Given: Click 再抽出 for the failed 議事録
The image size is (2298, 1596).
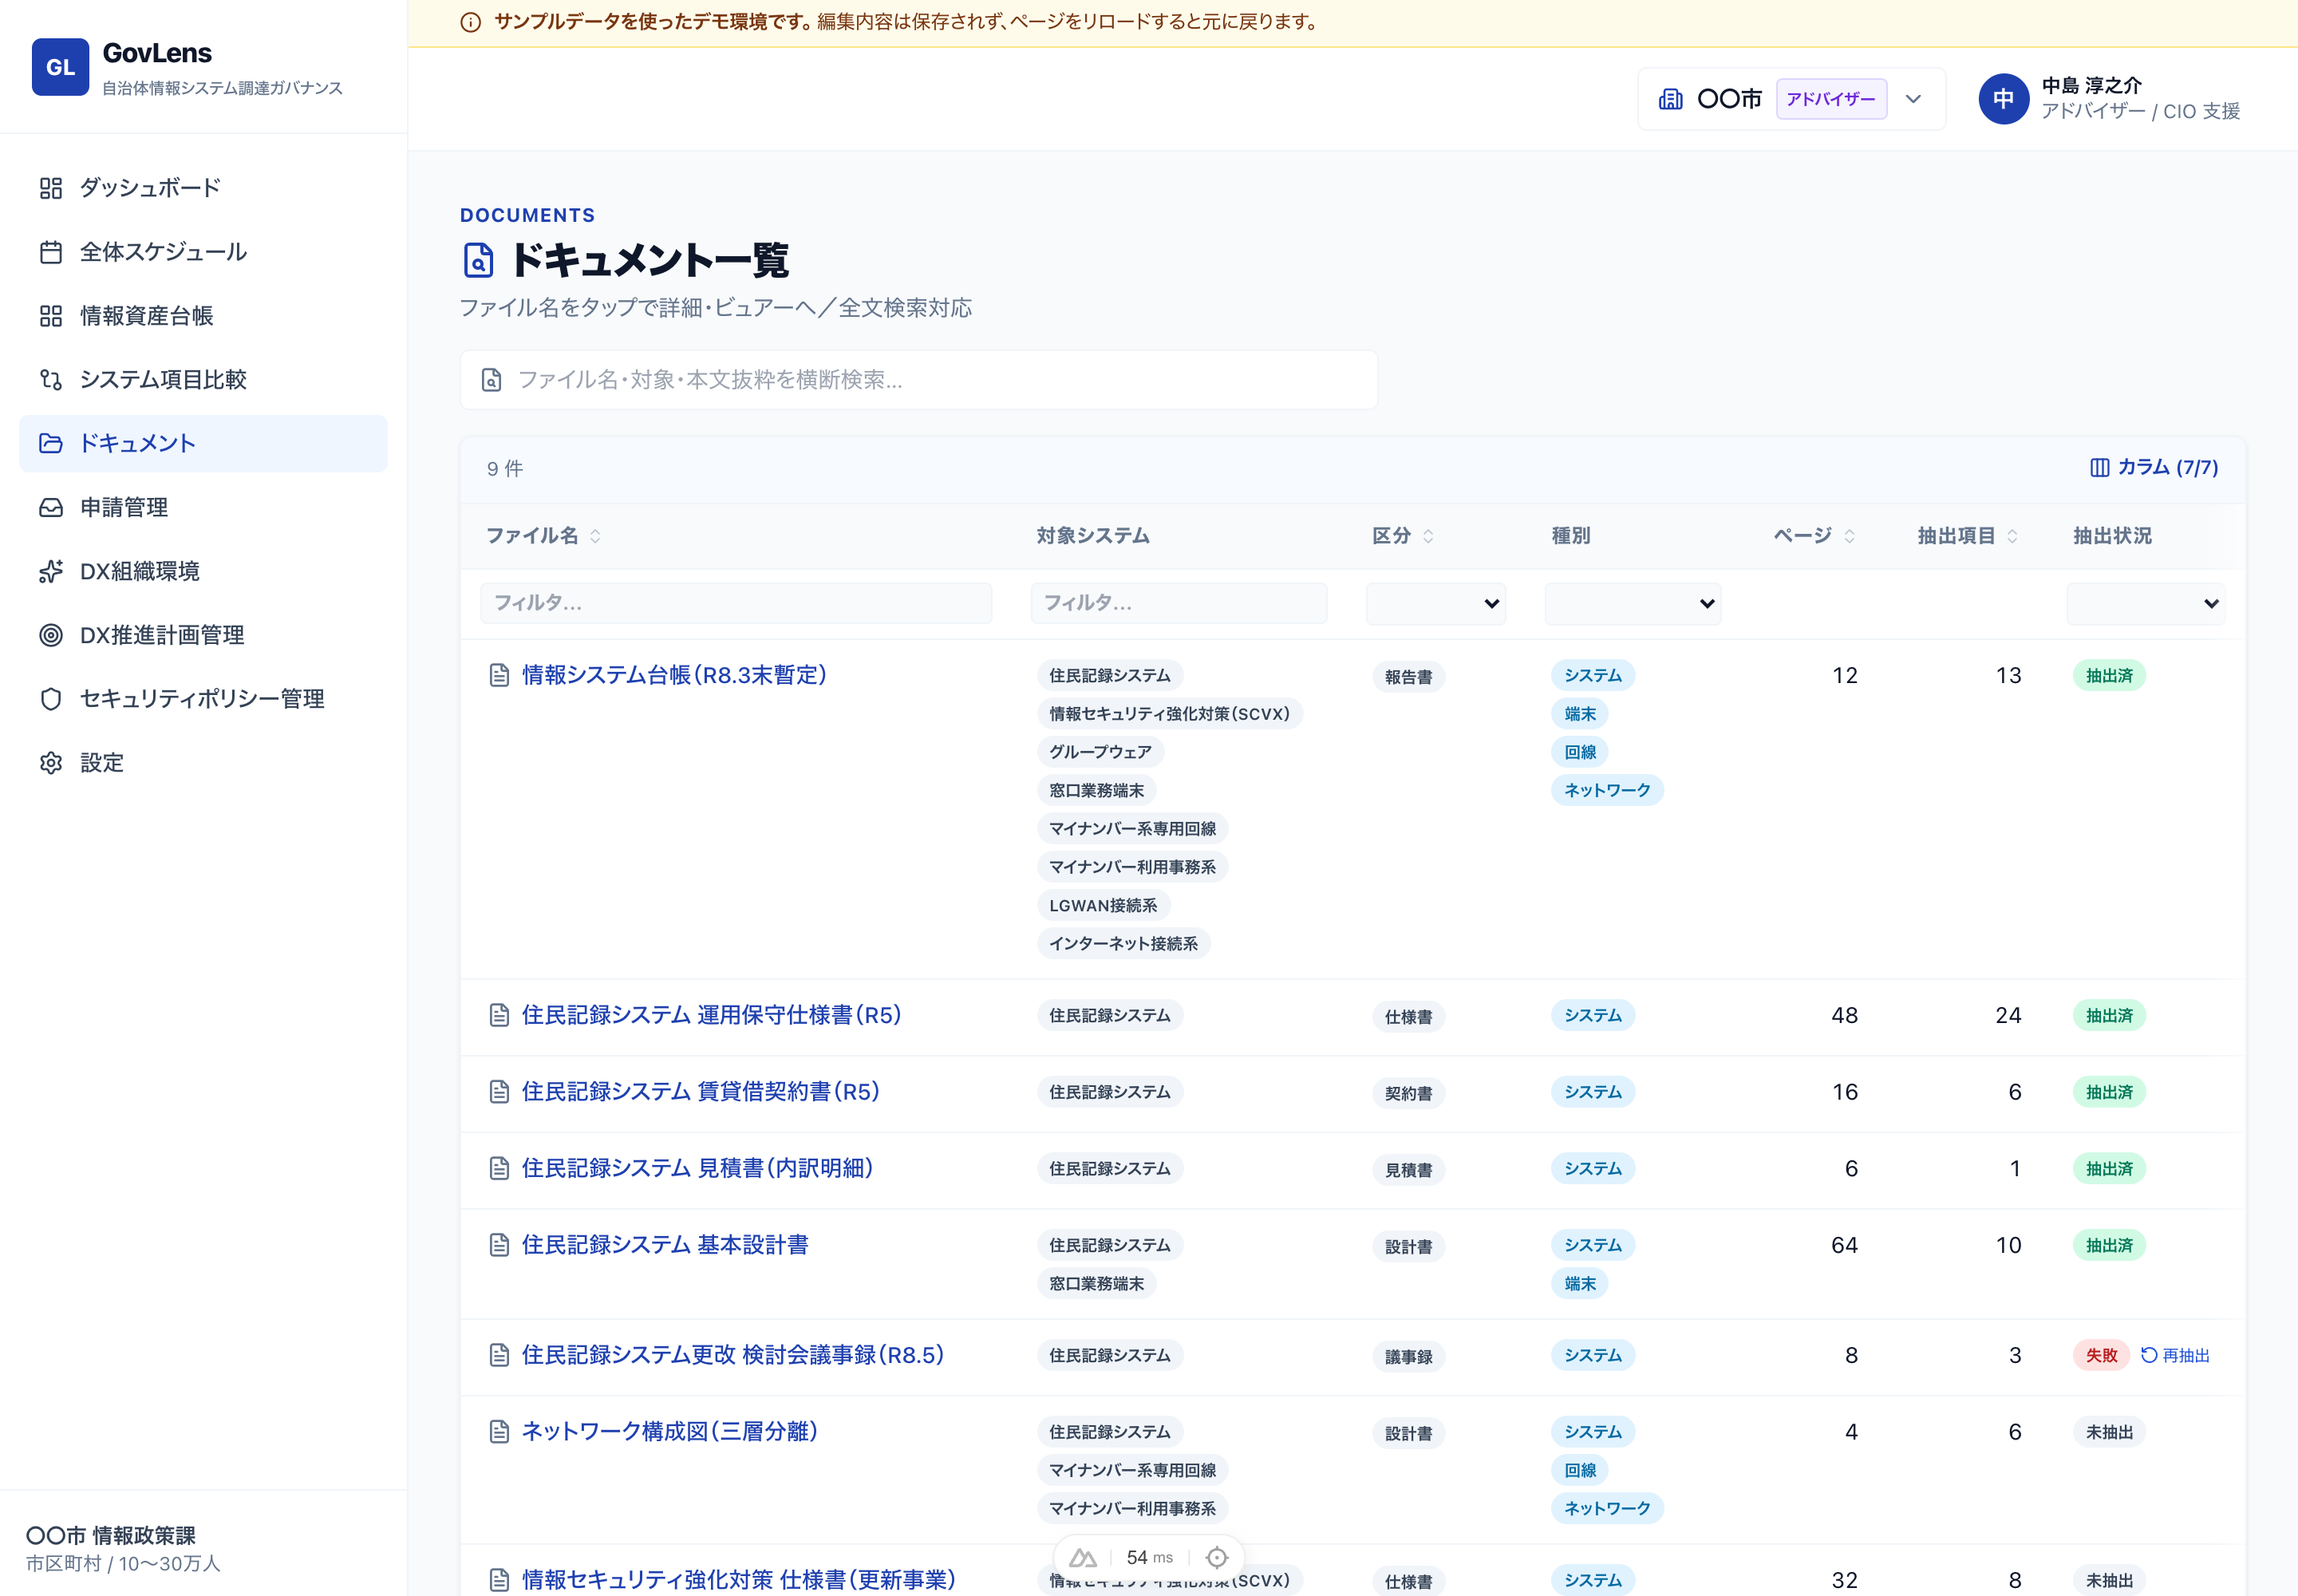Looking at the screenshot, I should point(2175,1356).
